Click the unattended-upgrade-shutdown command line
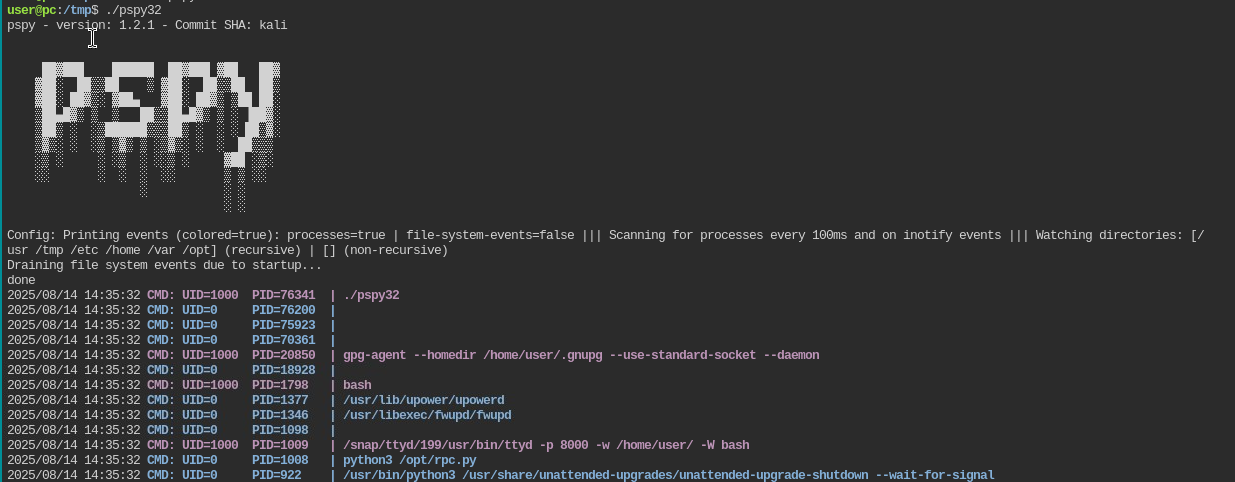This screenshot has width=1235, height=482. [668, 475]
